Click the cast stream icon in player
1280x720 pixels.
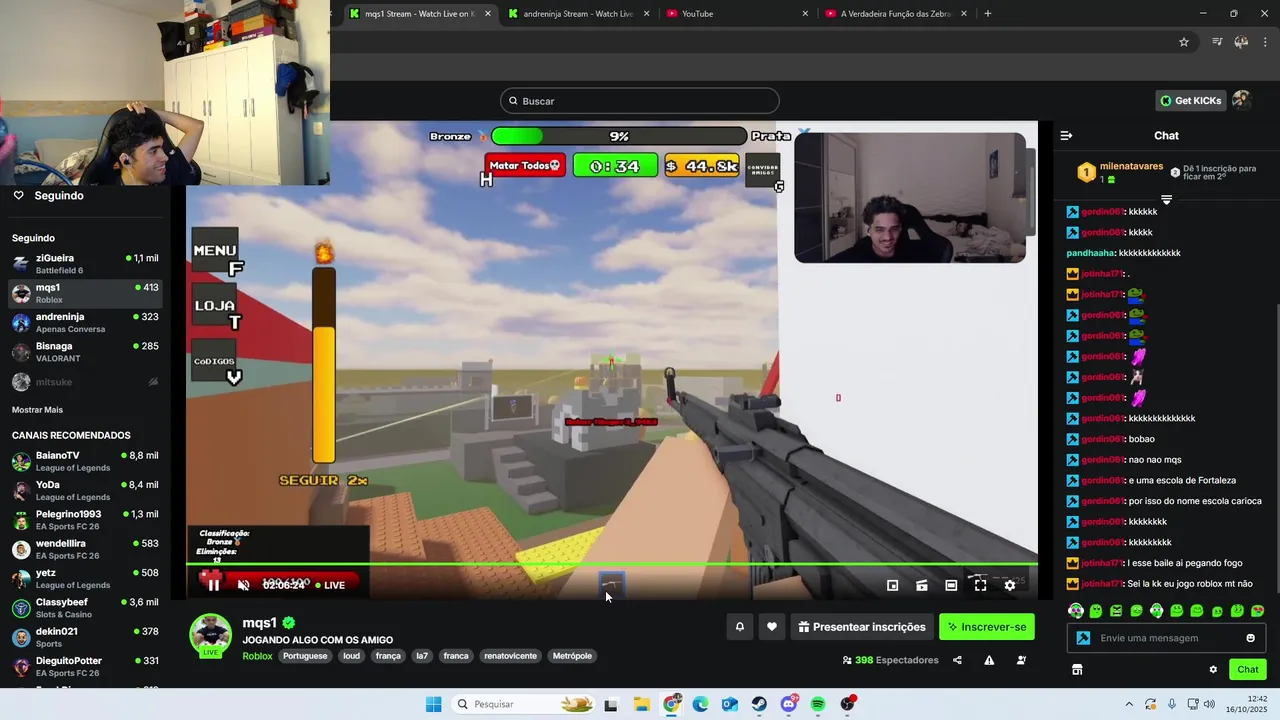[x=922, y=585]
